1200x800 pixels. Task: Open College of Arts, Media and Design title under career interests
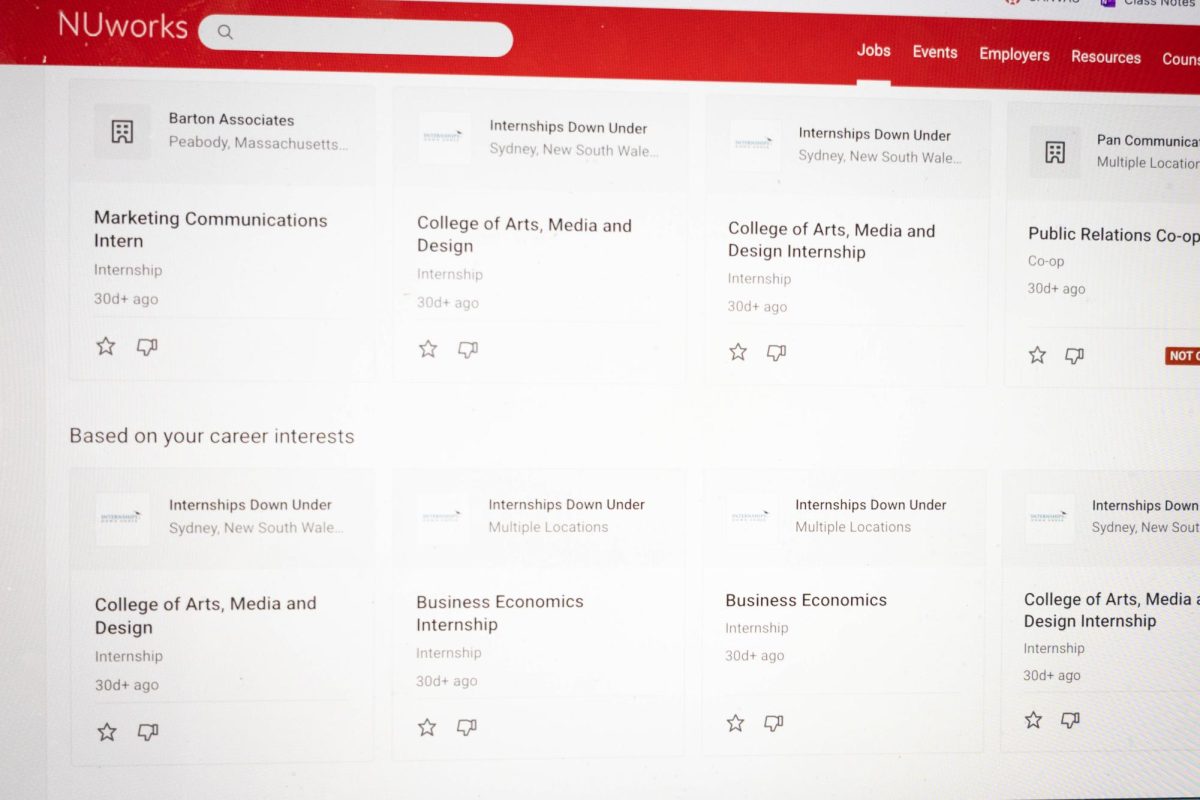[205, 615]
